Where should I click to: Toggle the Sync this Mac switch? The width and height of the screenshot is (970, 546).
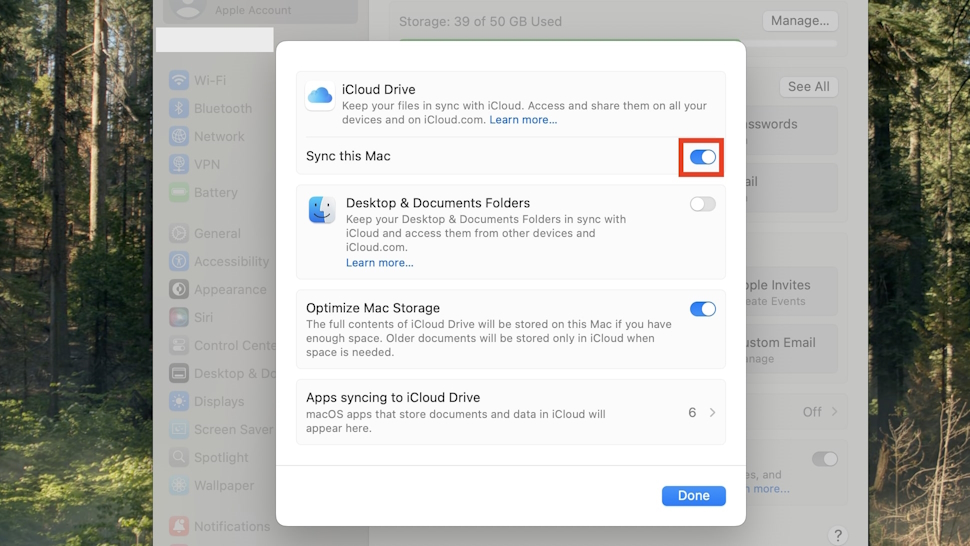[x=702, y=157]
